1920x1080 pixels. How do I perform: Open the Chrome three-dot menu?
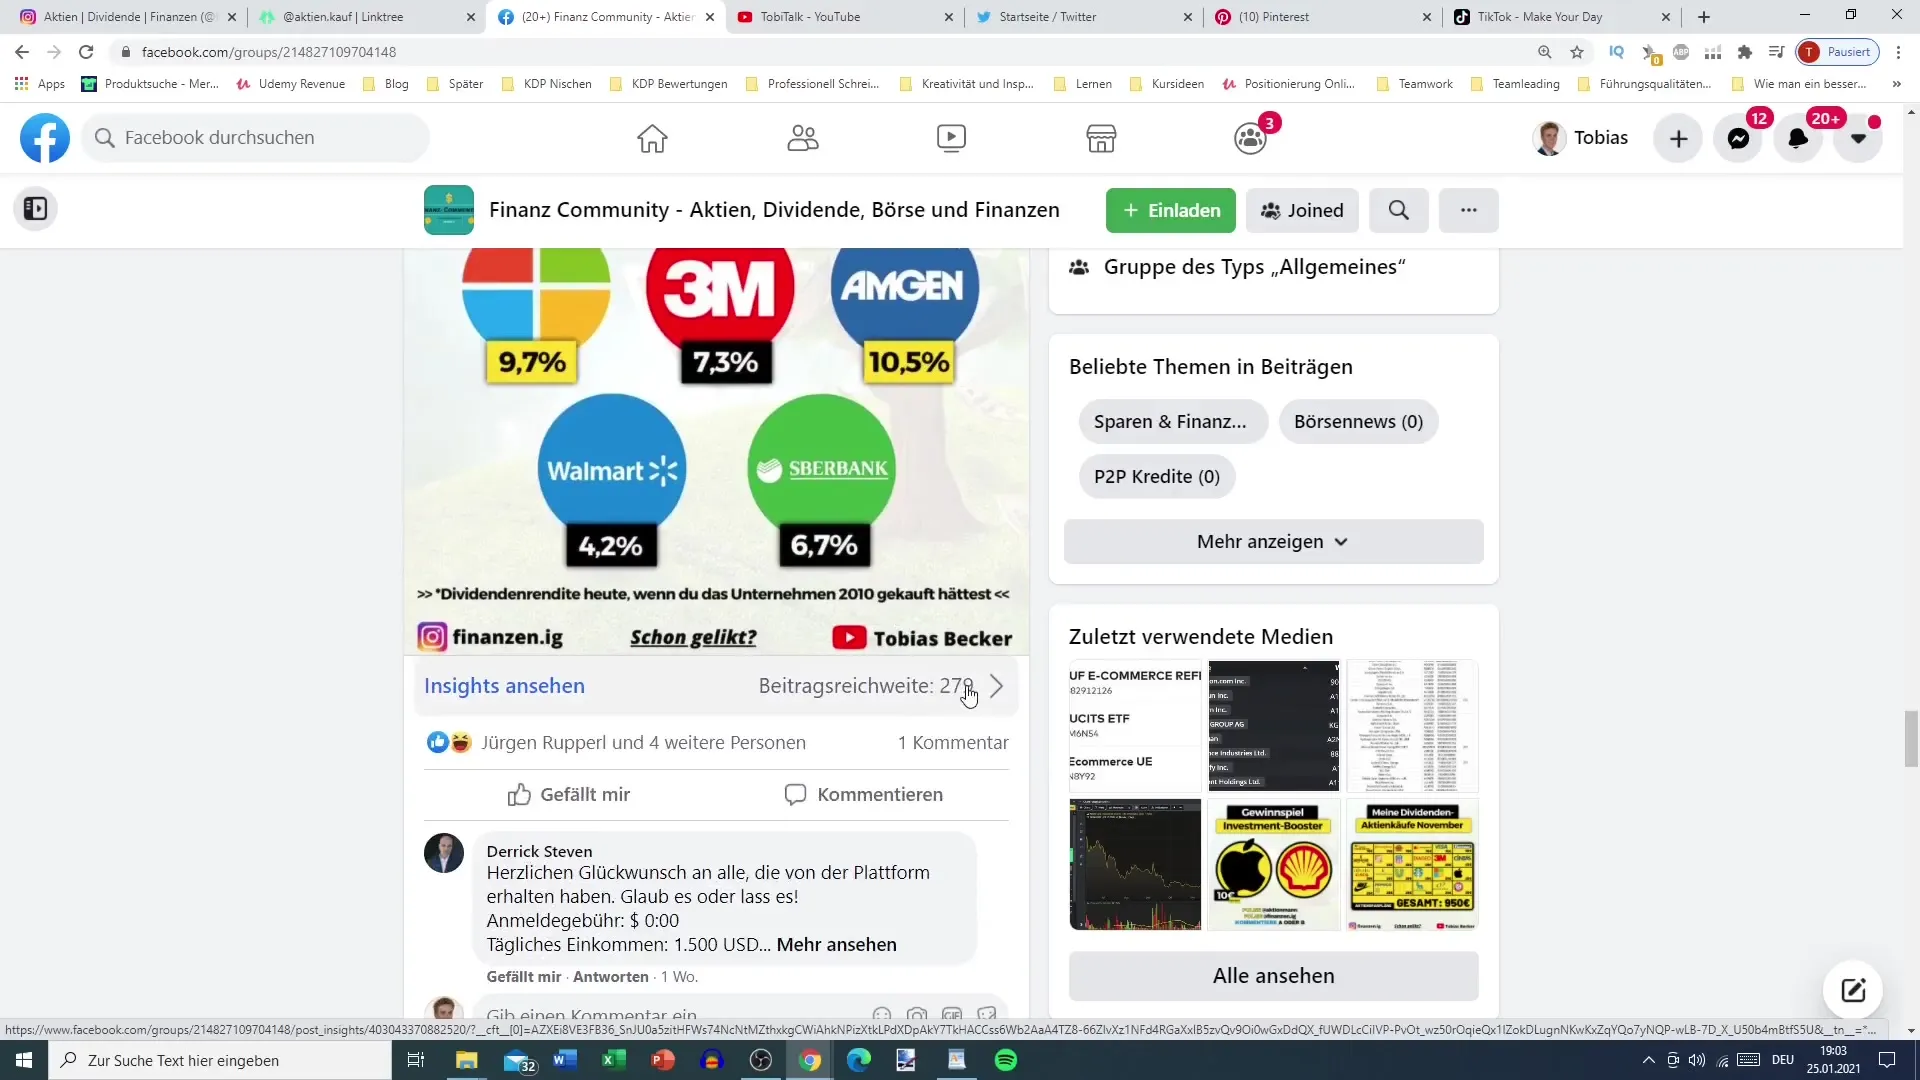1898,52
